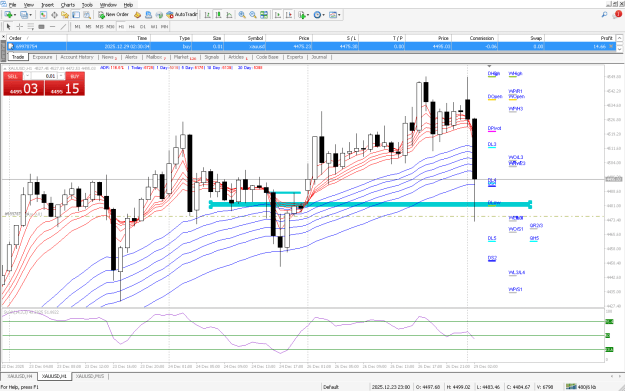Toggle the Terminal panel icon
The width and height of the screenshot is (625, 391).
(76, 15)
